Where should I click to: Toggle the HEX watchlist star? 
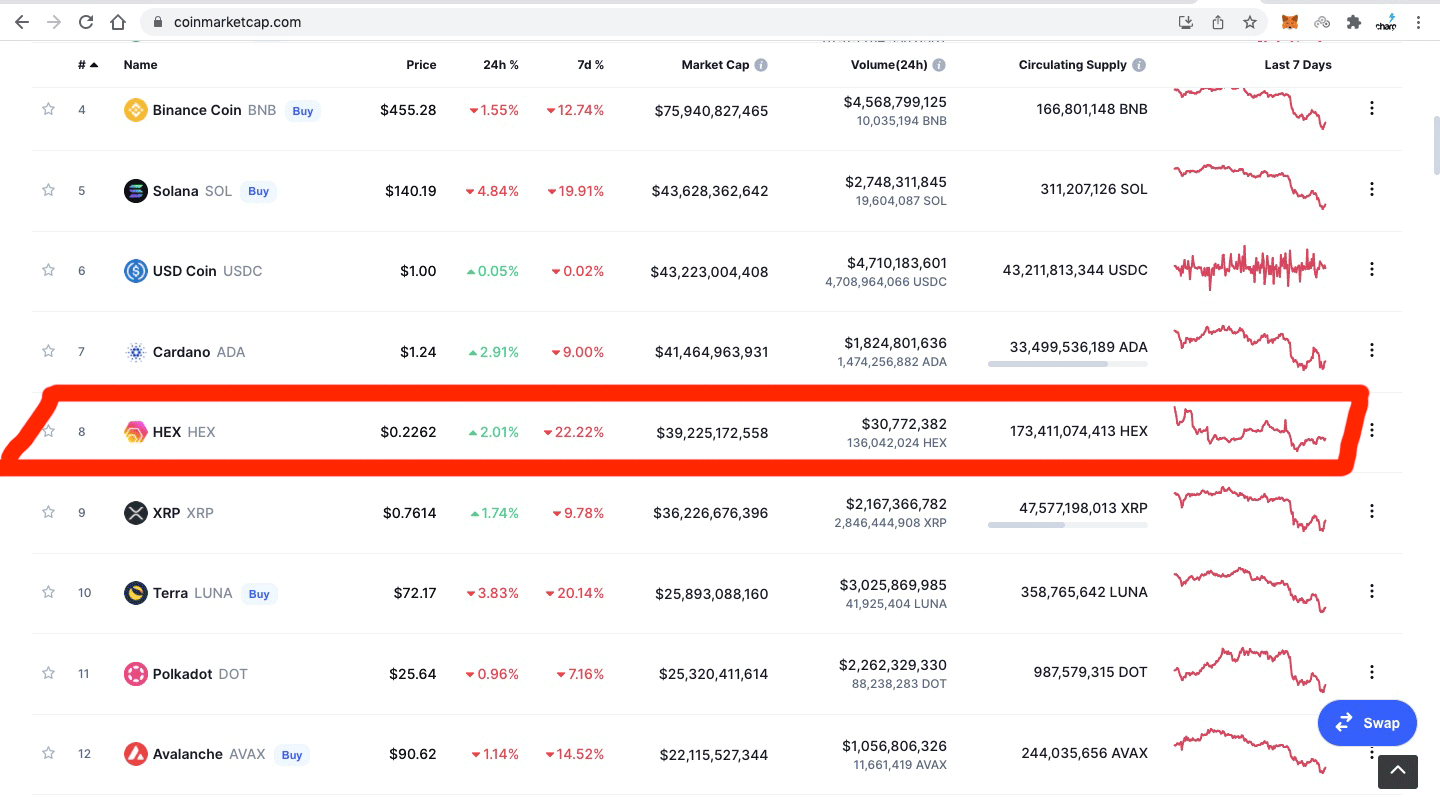click(x=48, y=431)
